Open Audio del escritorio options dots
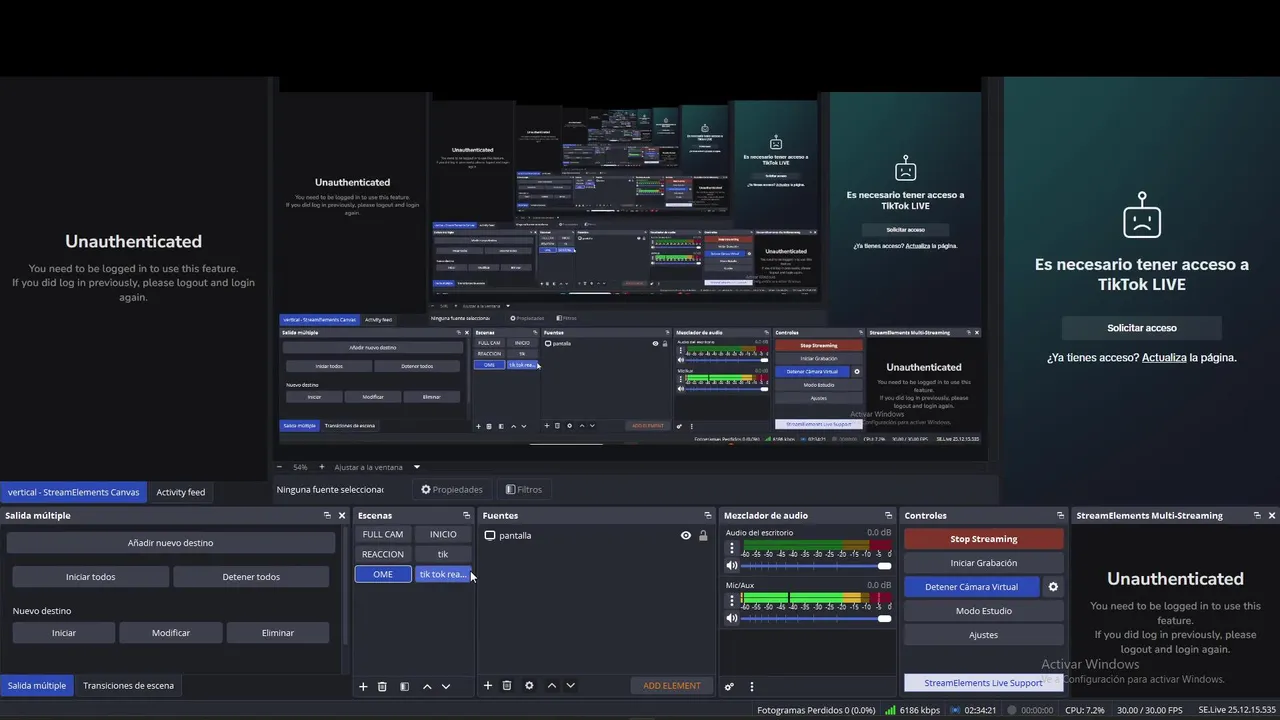The height and width of the screenshot is (720, 1280). point(732,548)
